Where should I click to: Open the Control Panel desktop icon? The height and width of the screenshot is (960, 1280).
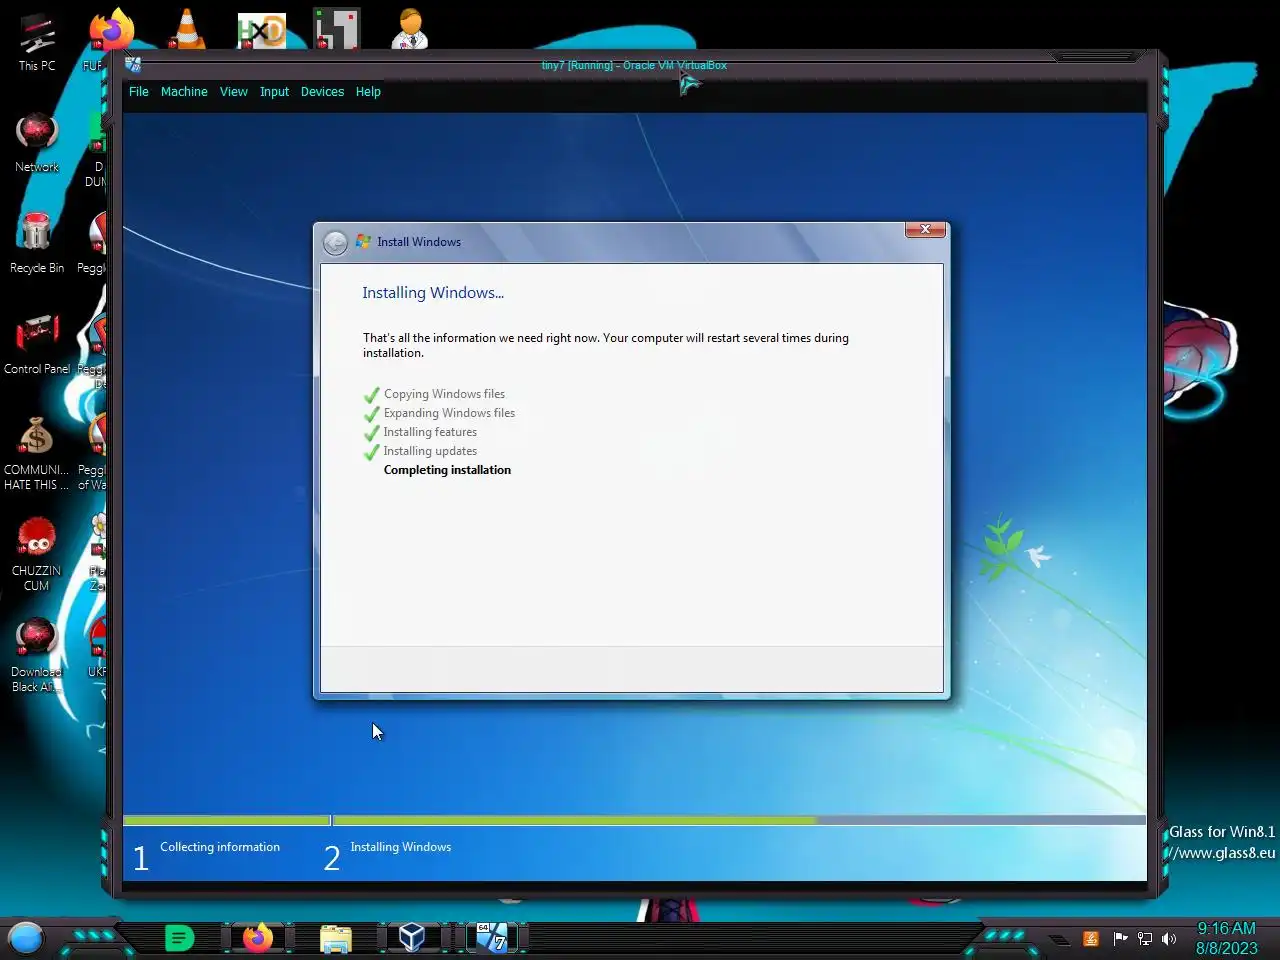[37, 344]
